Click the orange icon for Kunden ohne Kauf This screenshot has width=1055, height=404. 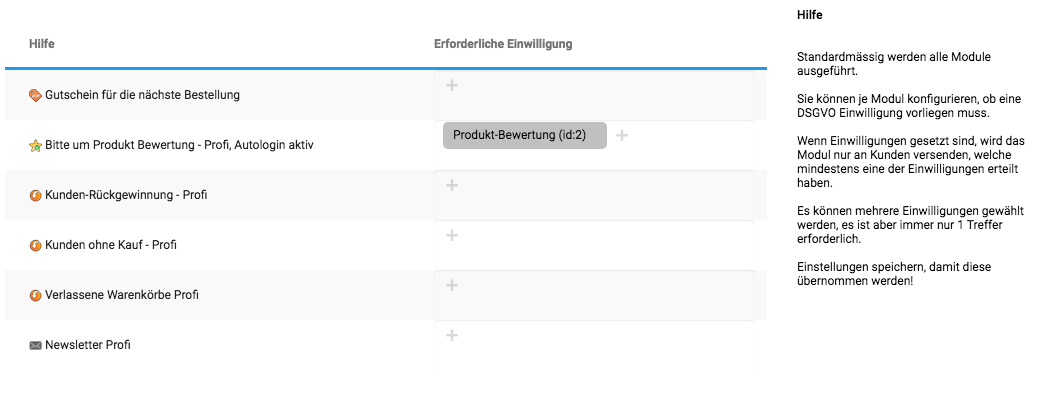36,245
